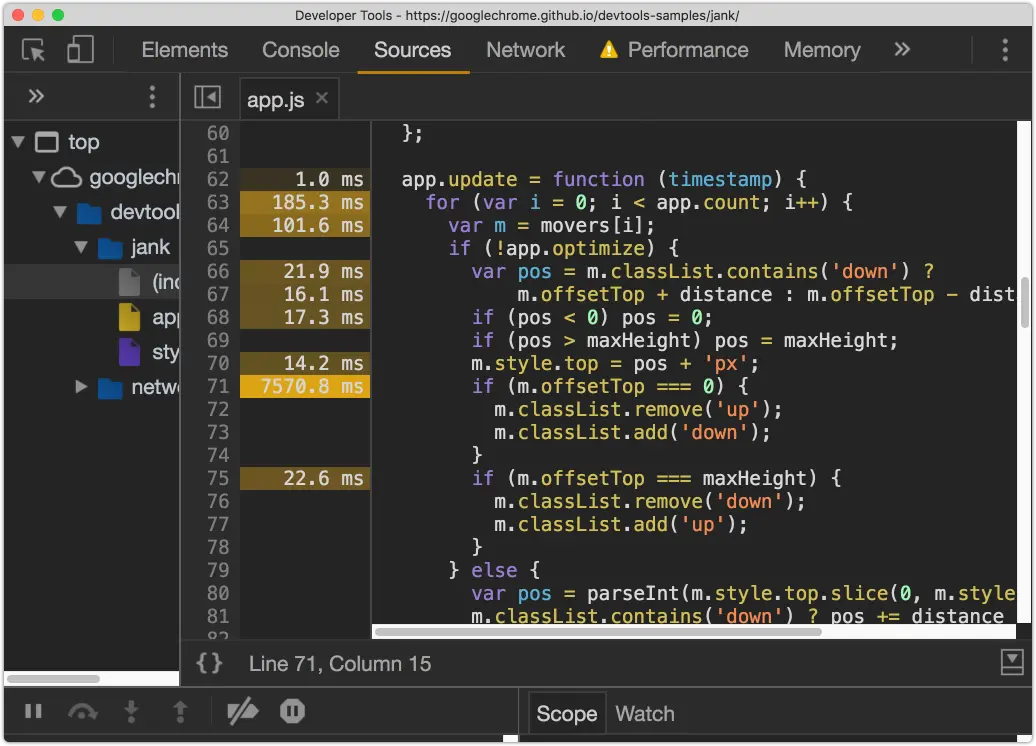Open the navigator pane kebab menu
This screenshot has width=1036, height=746.
pos(153,96)
